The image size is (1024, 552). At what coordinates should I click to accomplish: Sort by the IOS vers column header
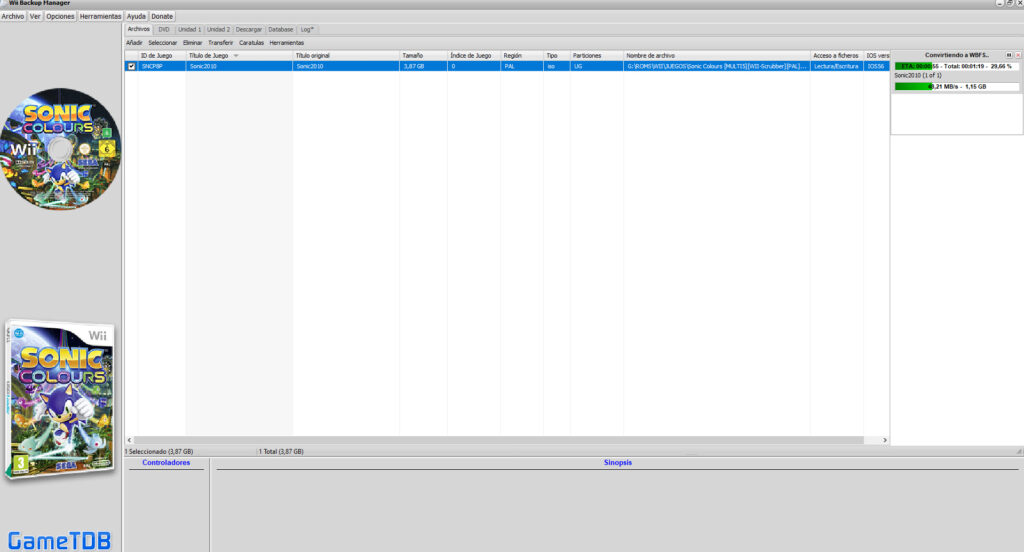coord(877,56)
